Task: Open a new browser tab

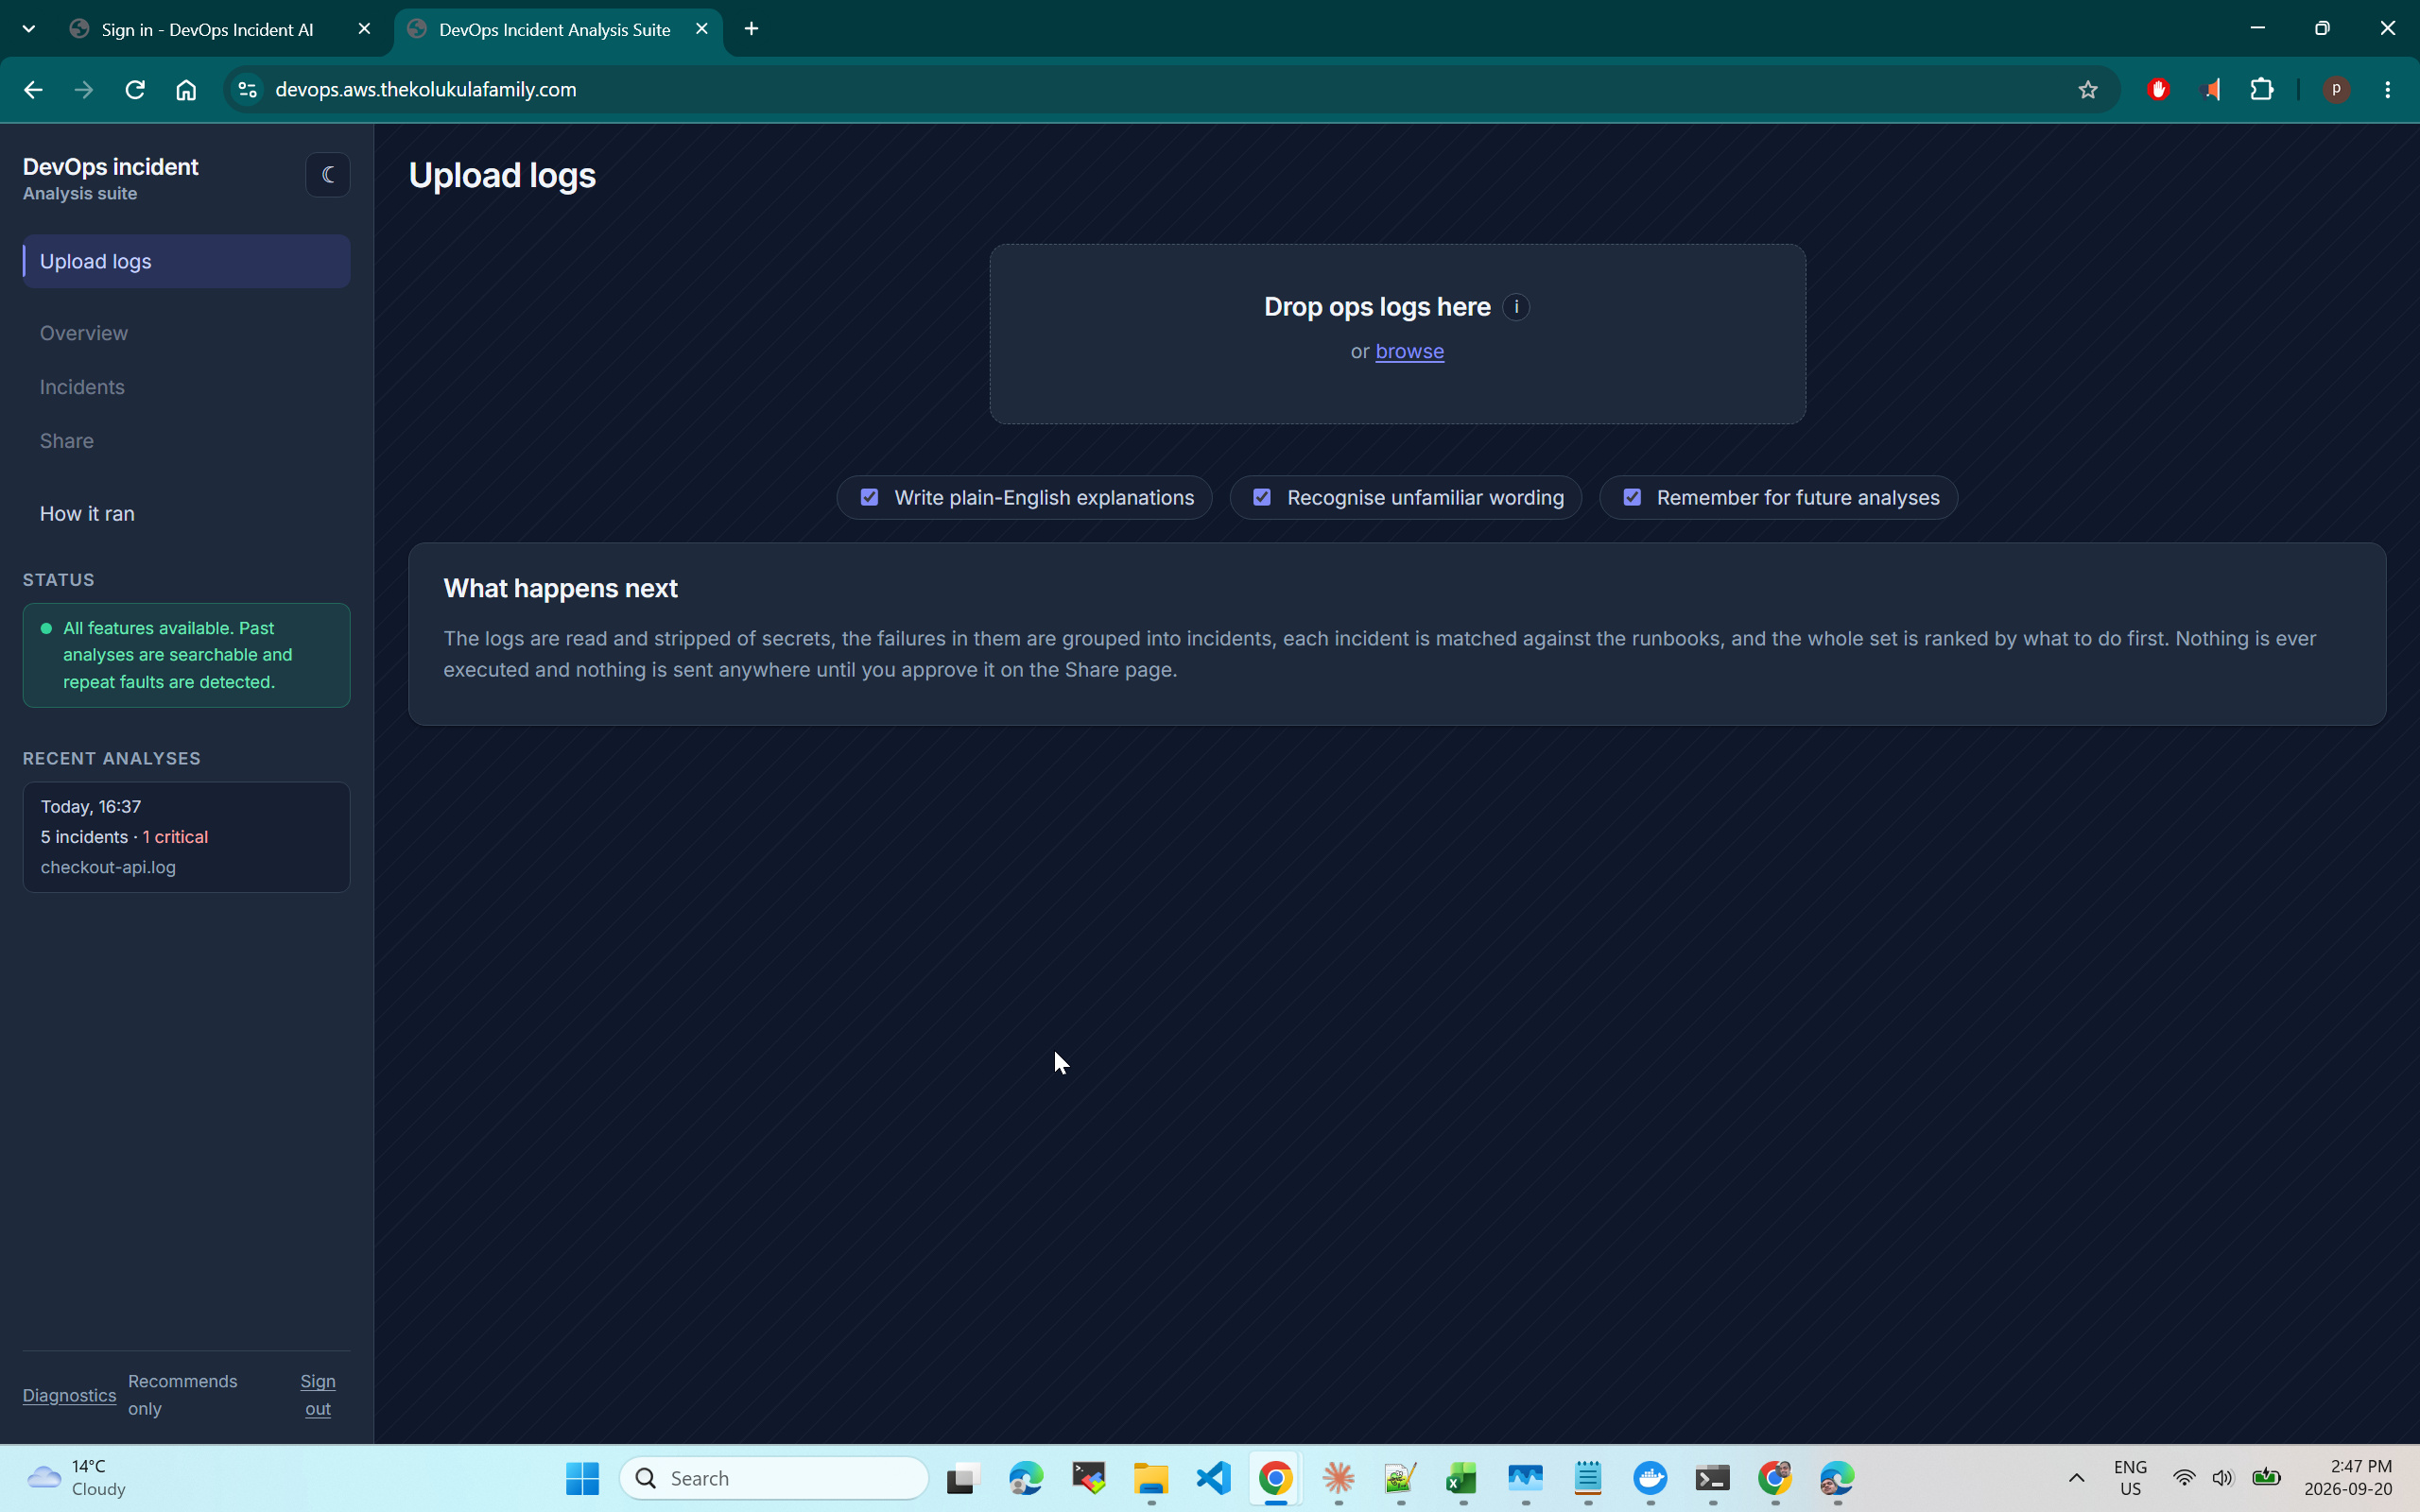Action: pyautogui.click(x=752, y=29)
